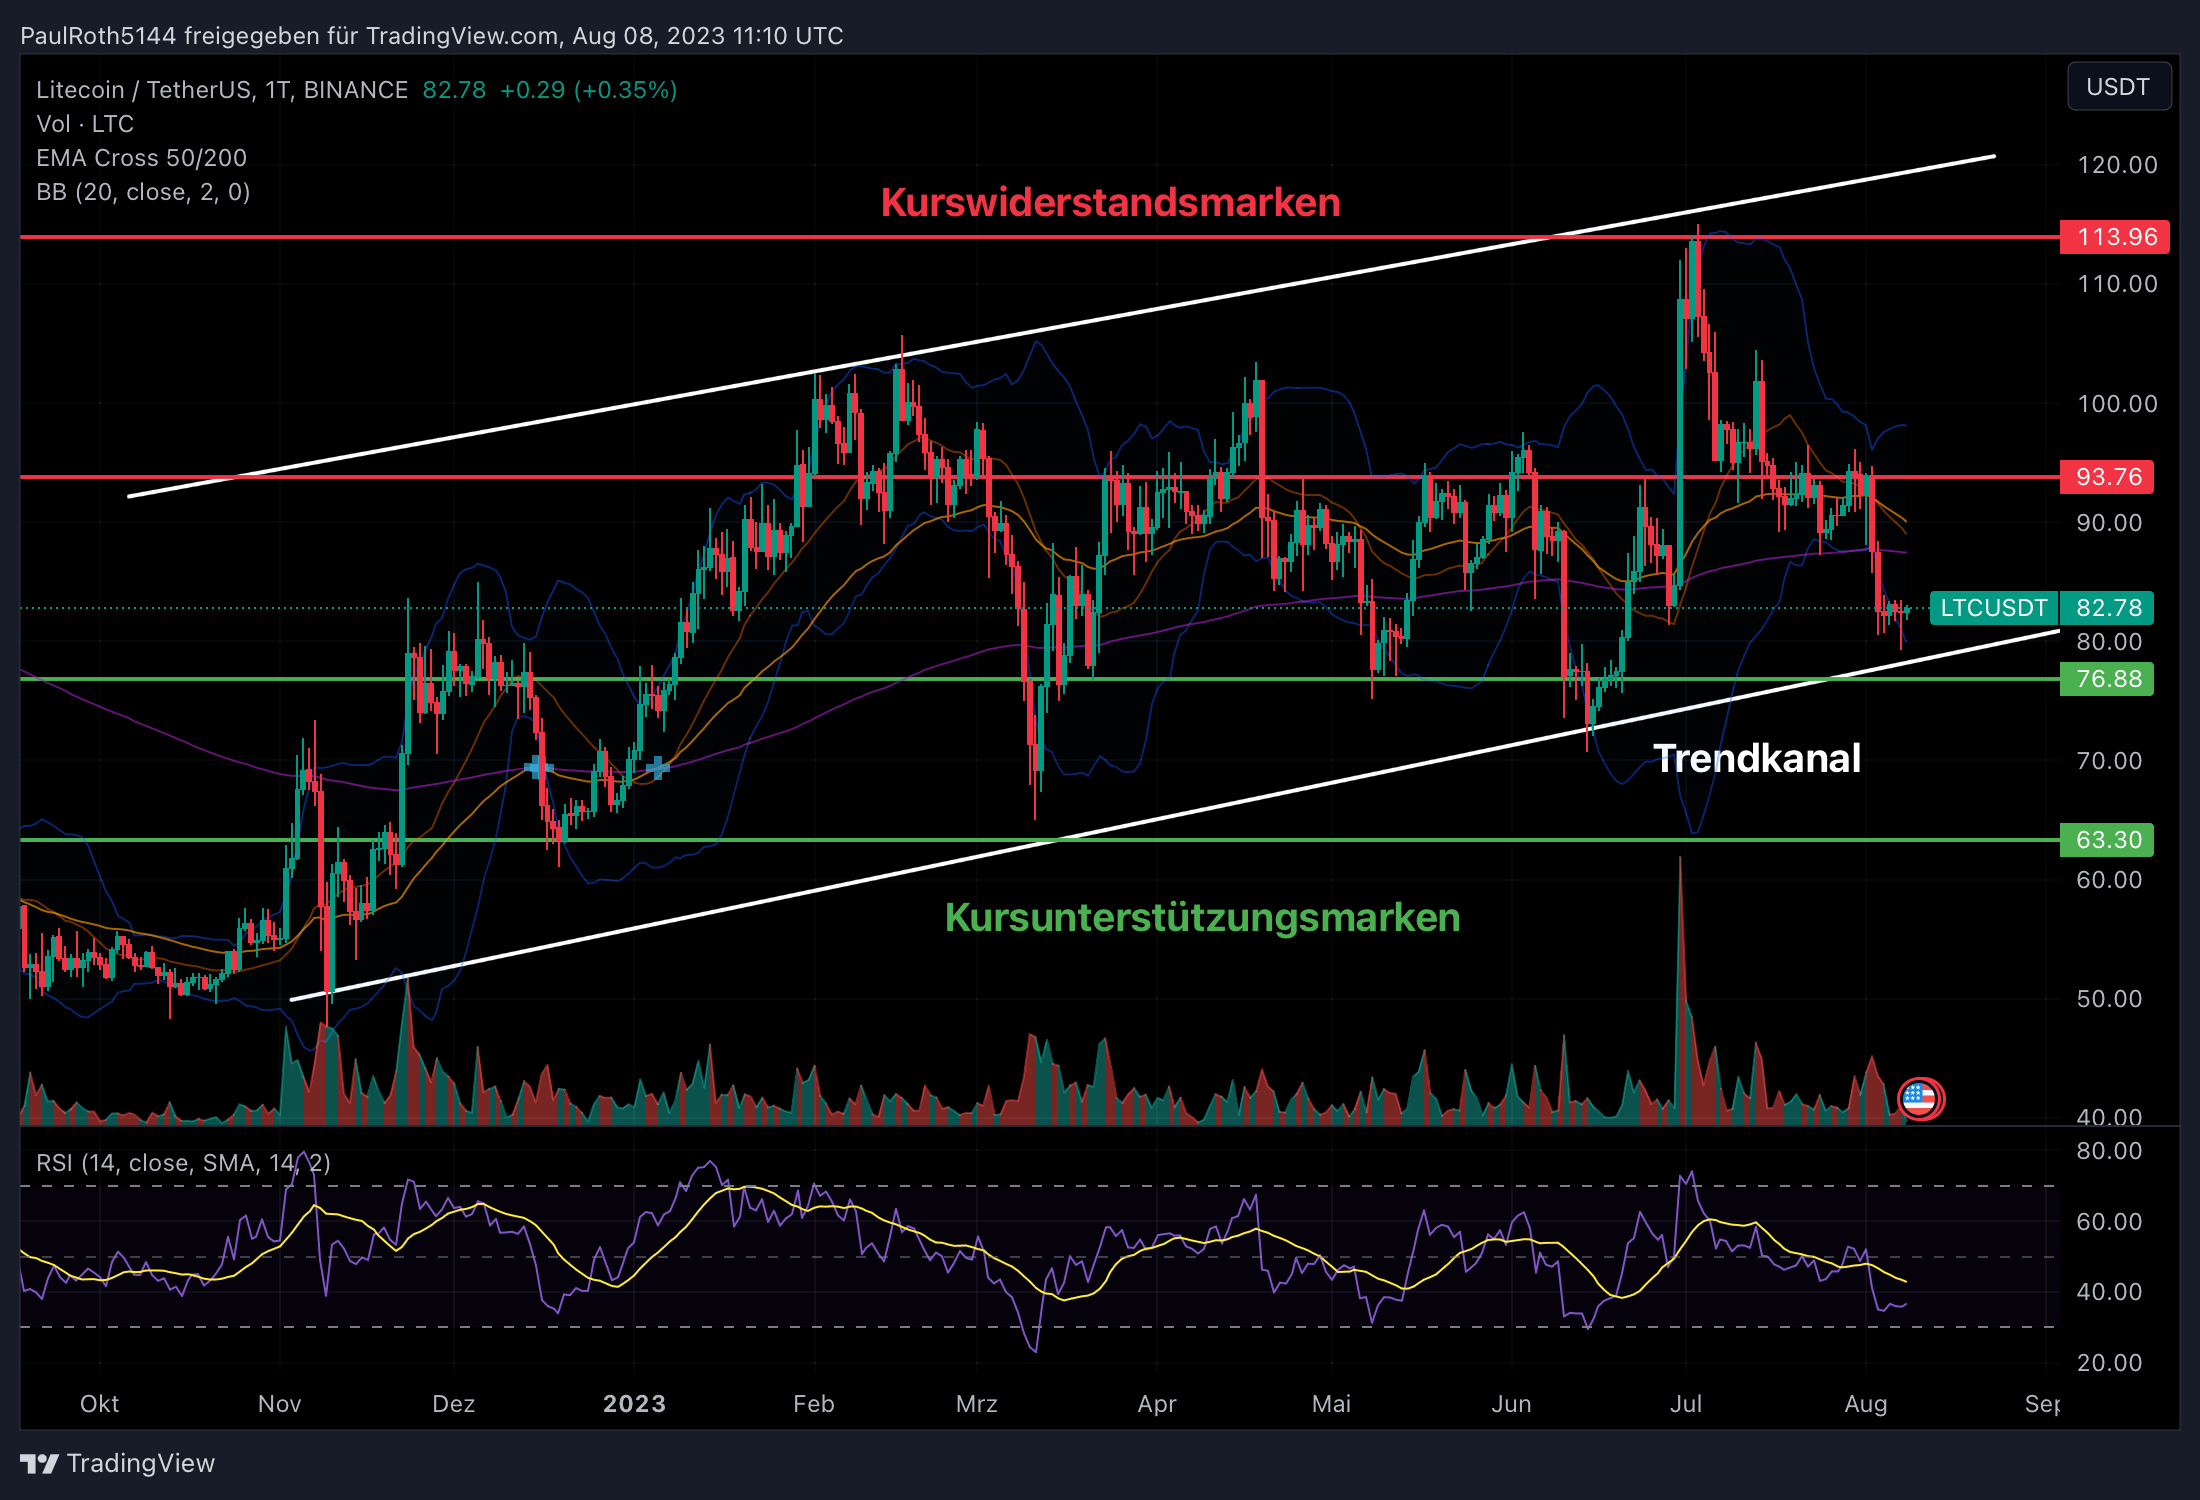
Task: Select the BB (20, close, 2, 0) legend
Action: [x=143, y=192]
